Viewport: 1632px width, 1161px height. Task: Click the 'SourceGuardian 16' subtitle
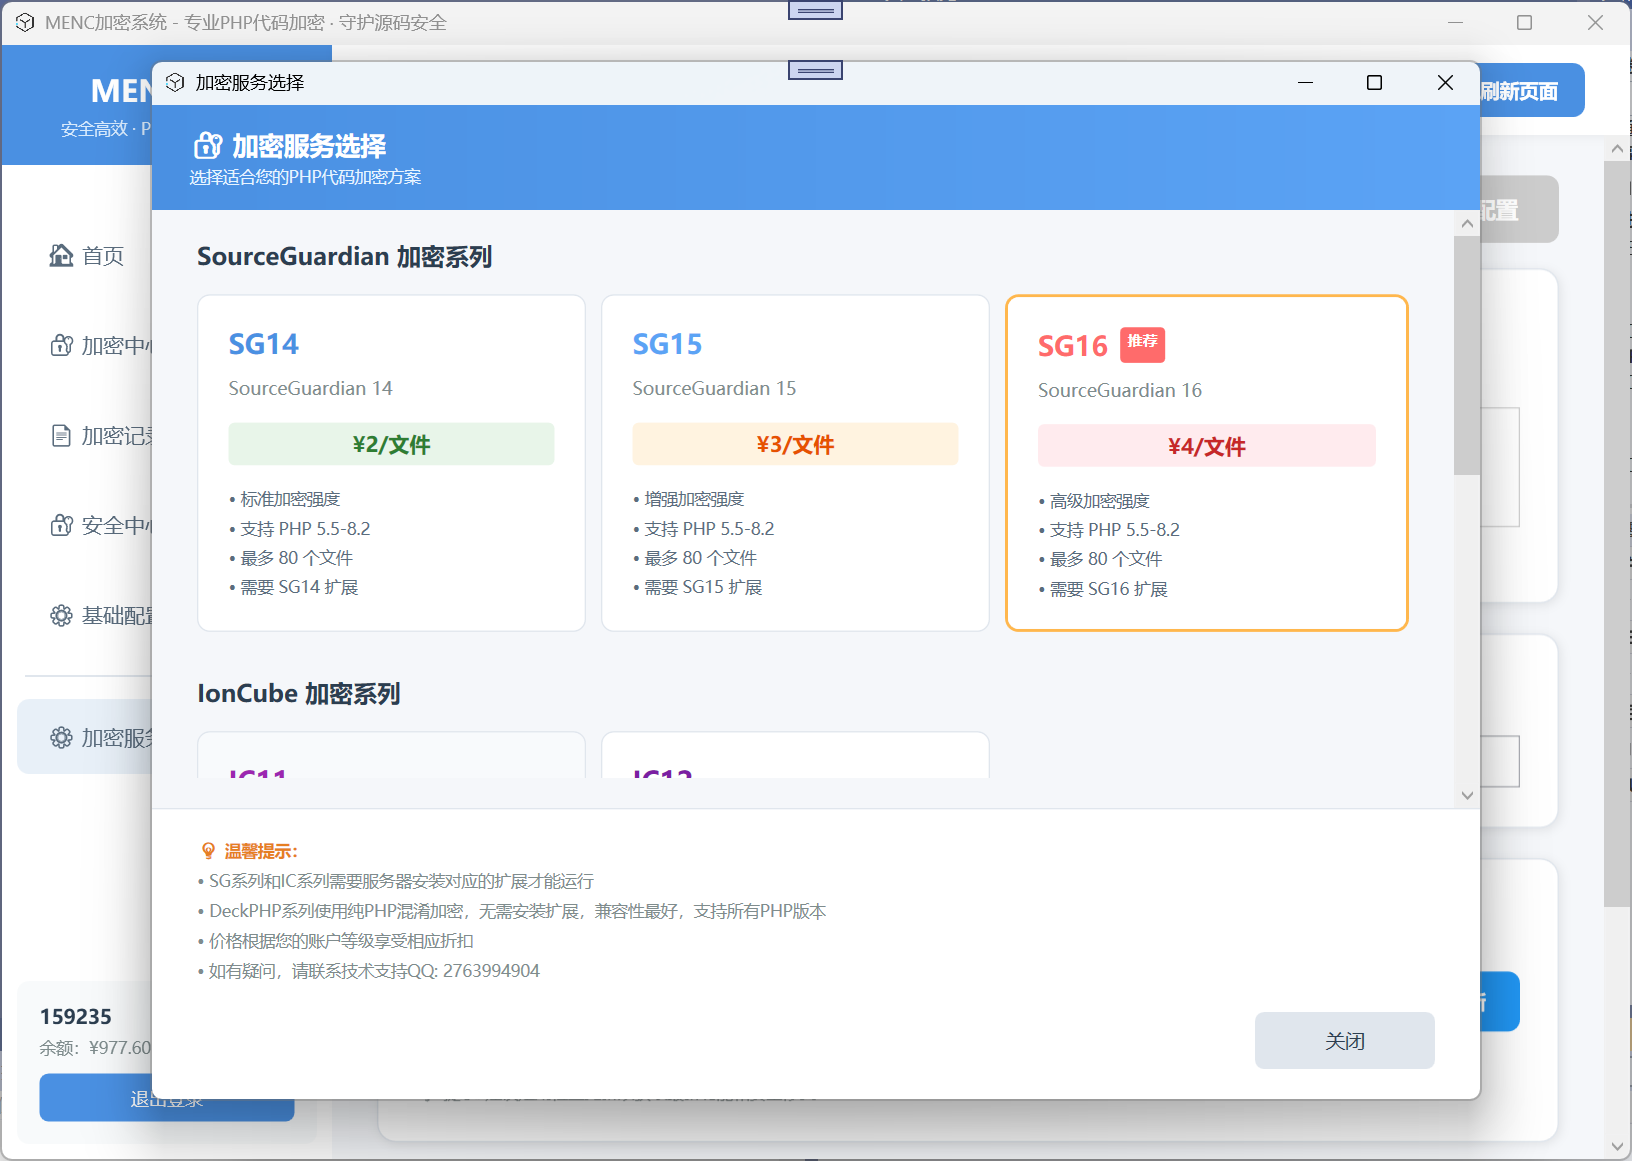tap(1120, 390)
